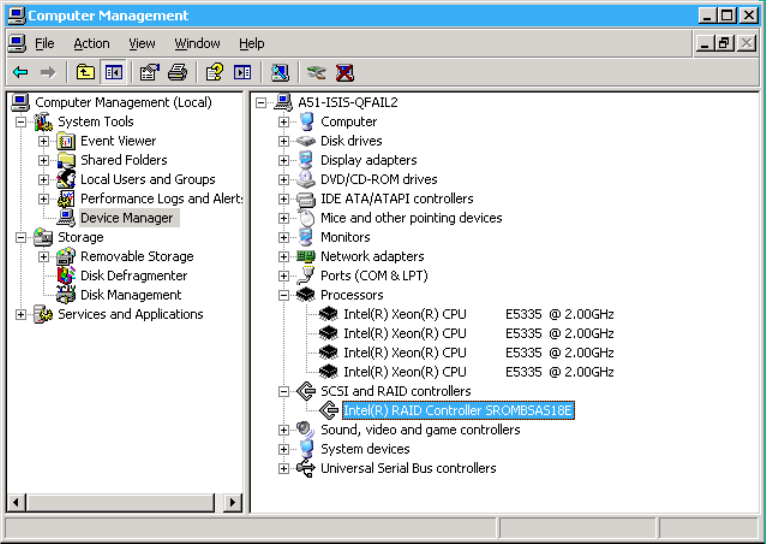Click the Up one level folder icon
The height and width of the screenshot is (544, 766).
click(x=85, y=73)
